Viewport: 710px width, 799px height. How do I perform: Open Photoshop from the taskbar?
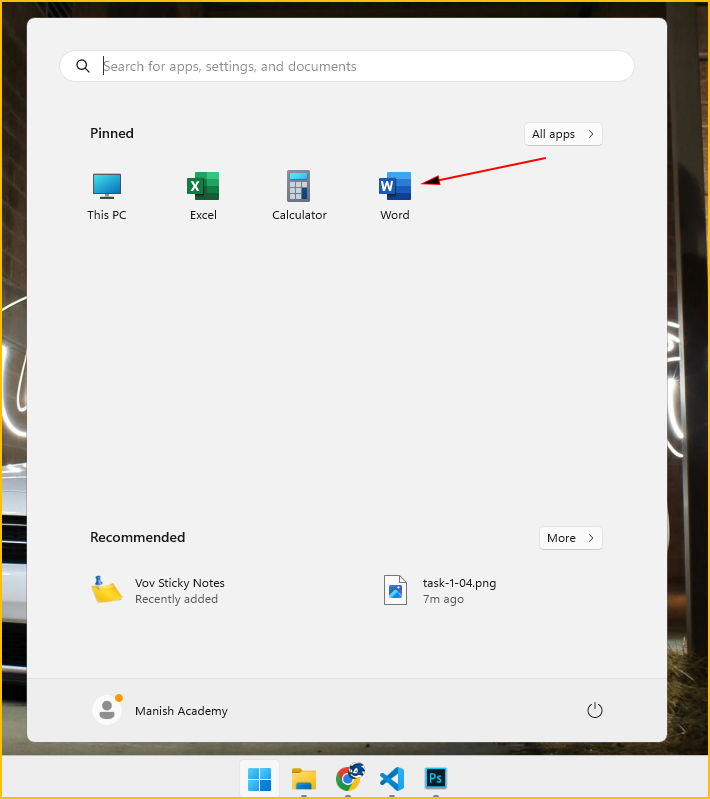[x=435, y=779]
